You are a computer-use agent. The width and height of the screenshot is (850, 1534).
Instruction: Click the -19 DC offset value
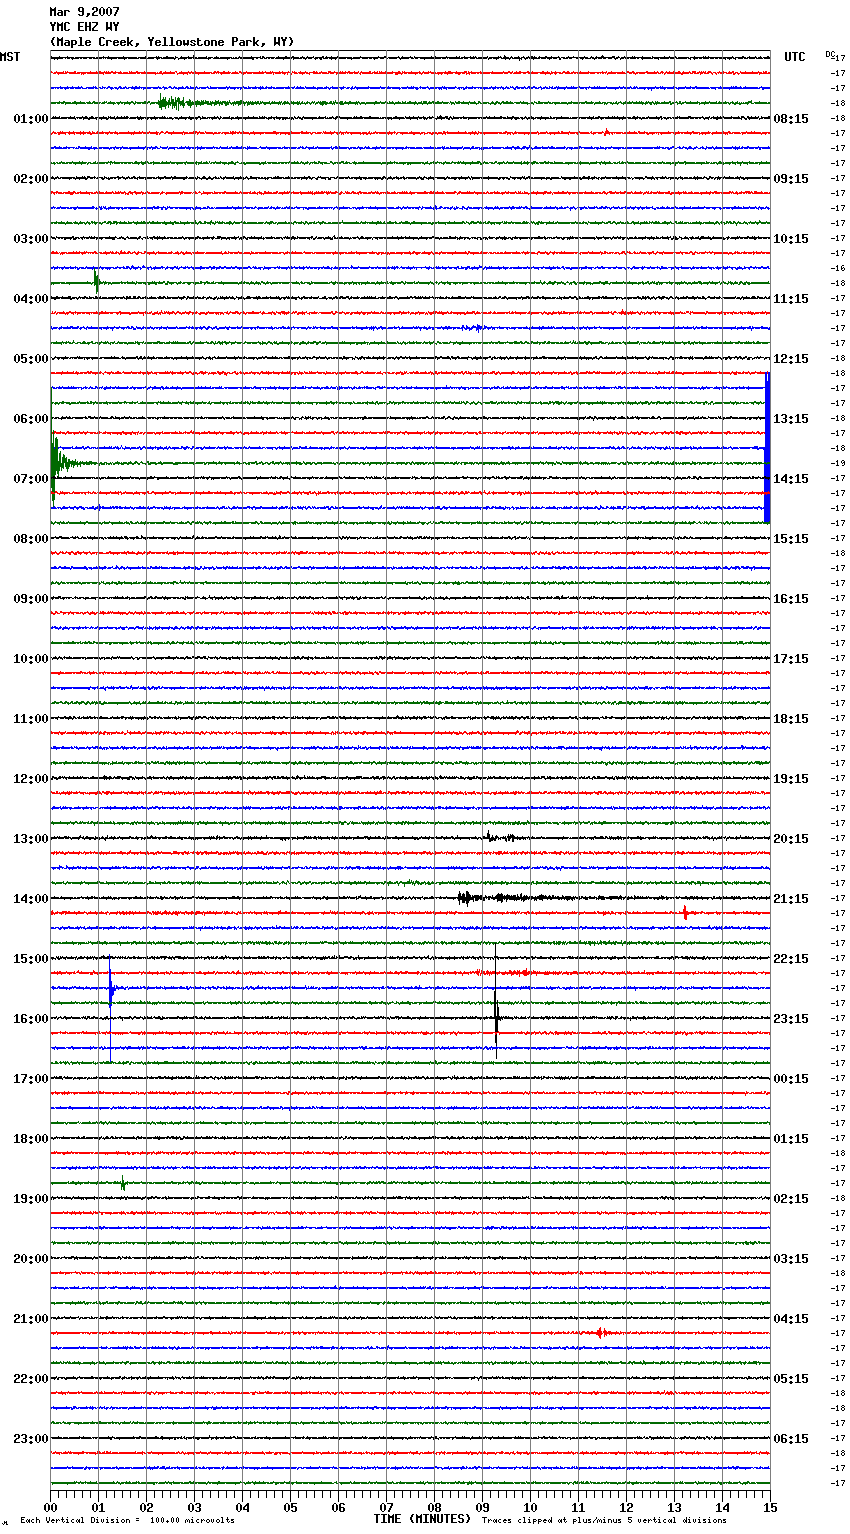(x=838, y=464)
